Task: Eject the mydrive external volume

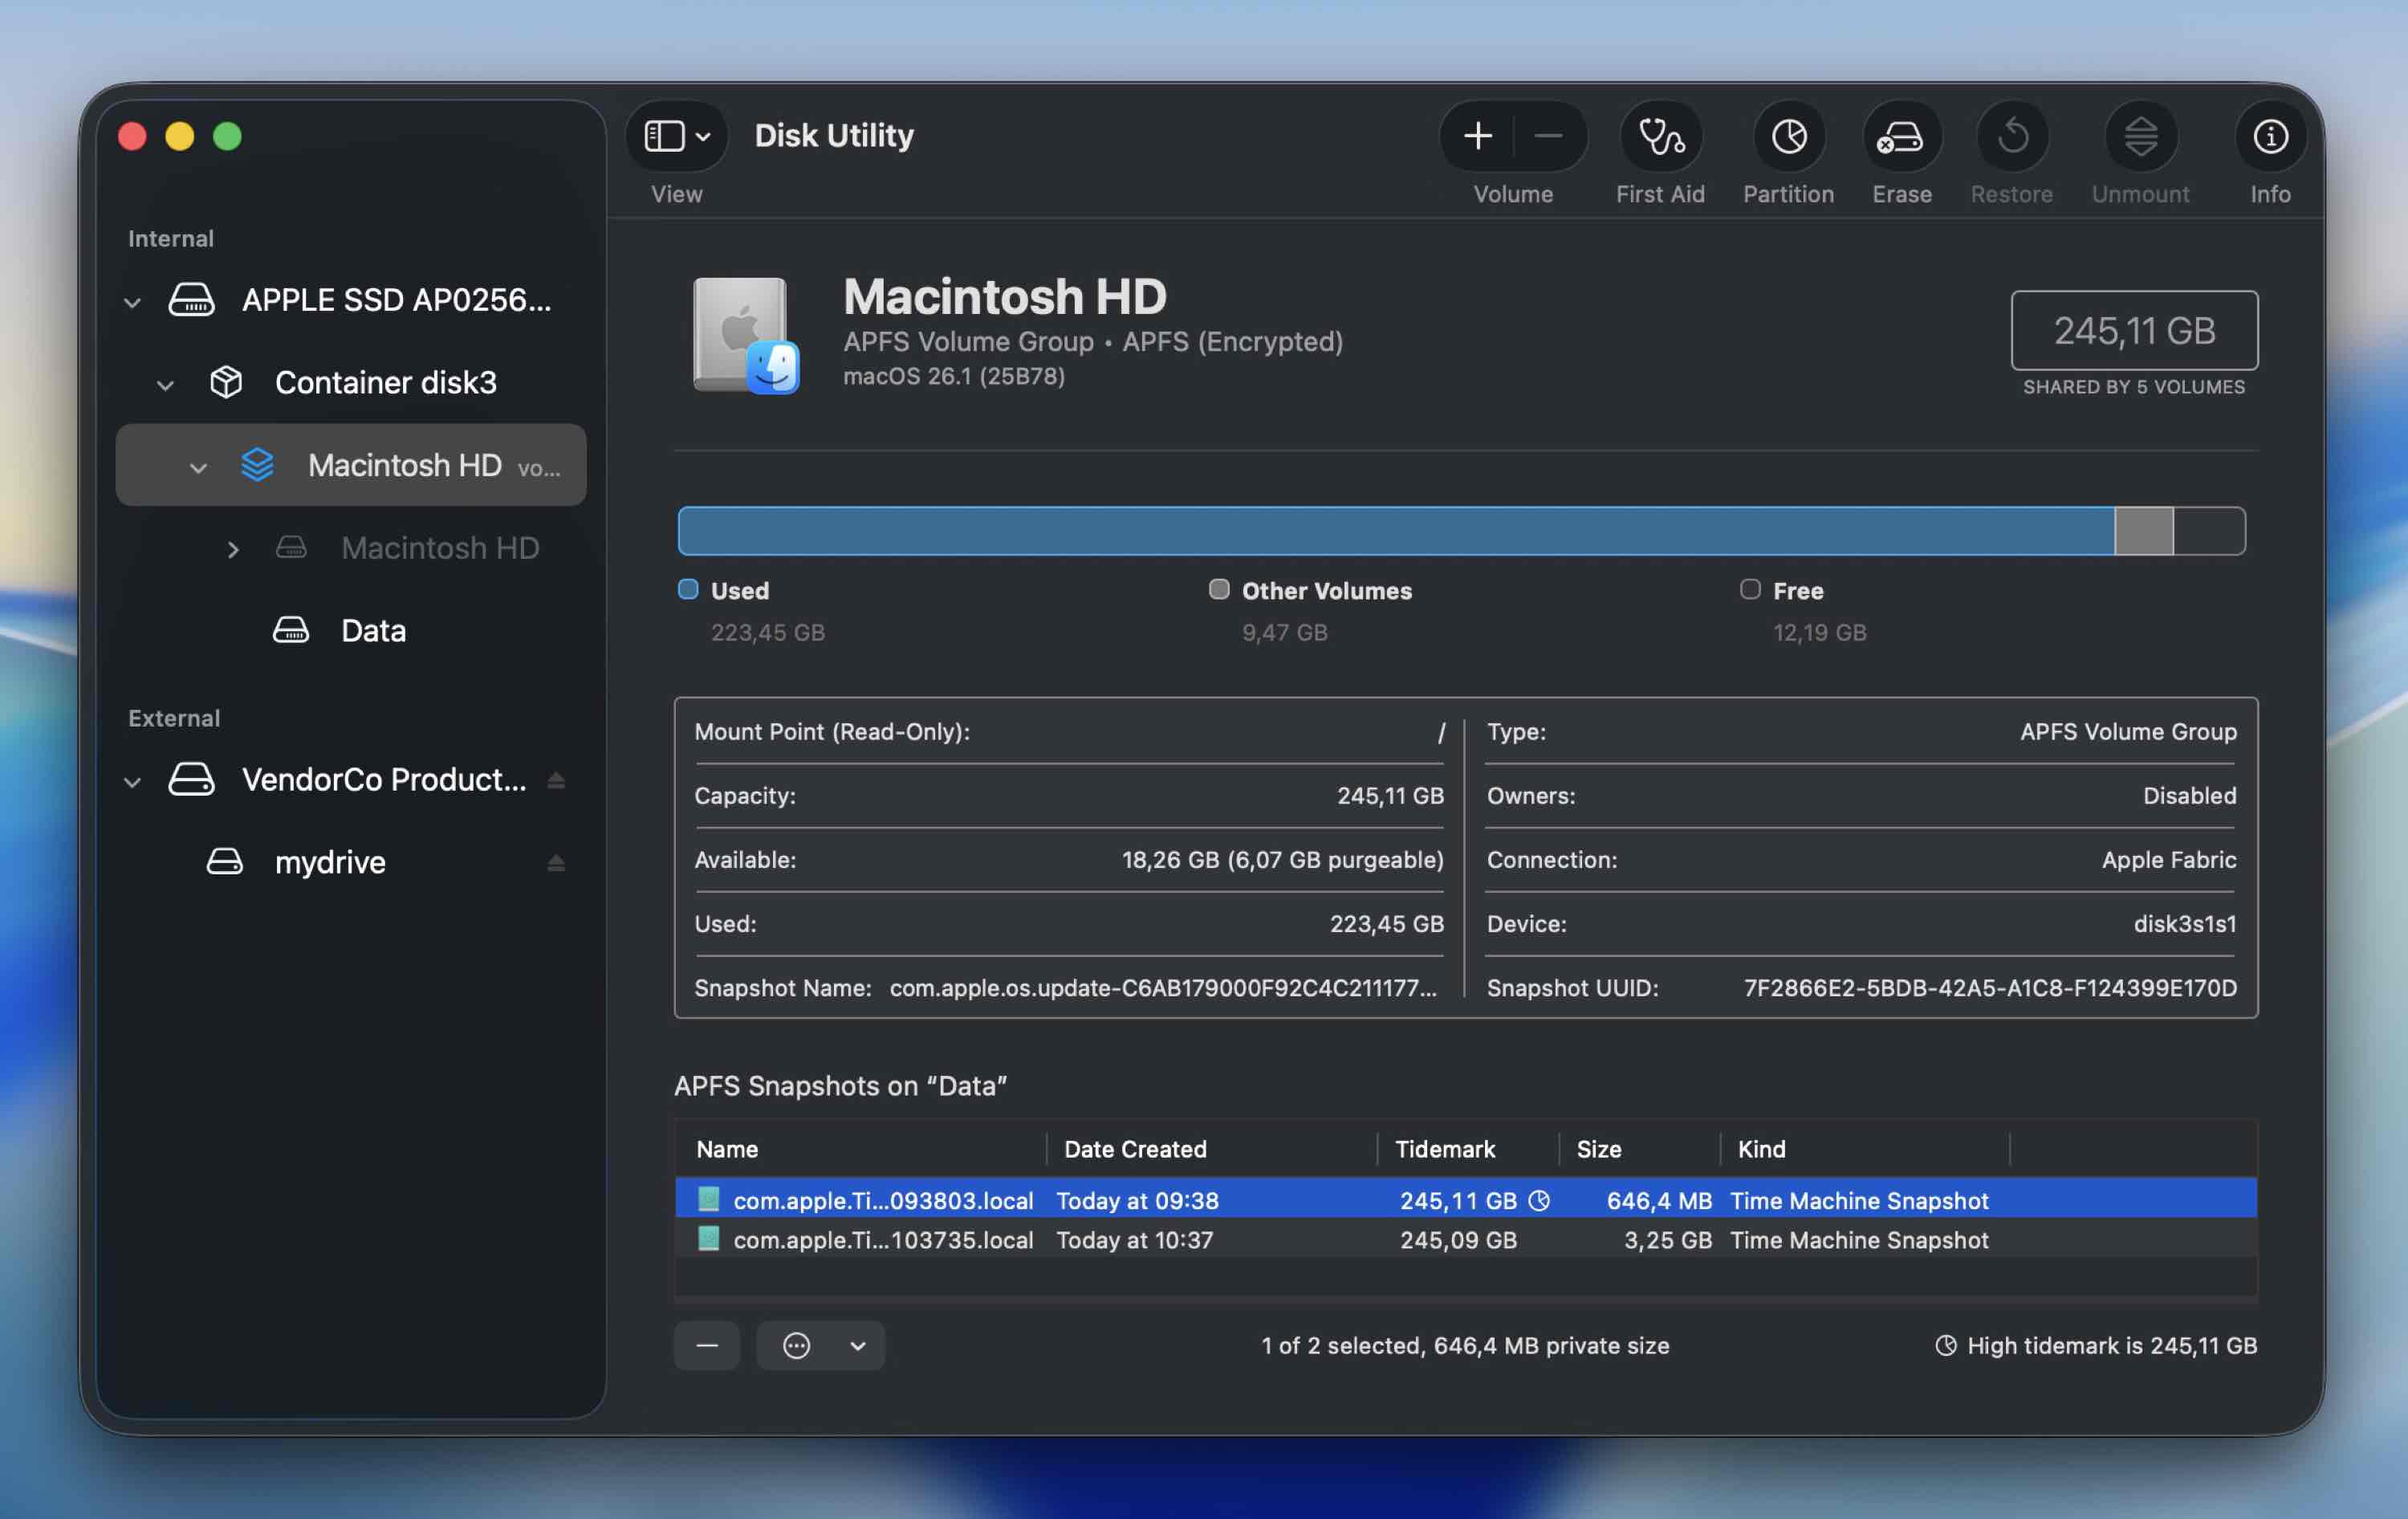Action: 557,862
